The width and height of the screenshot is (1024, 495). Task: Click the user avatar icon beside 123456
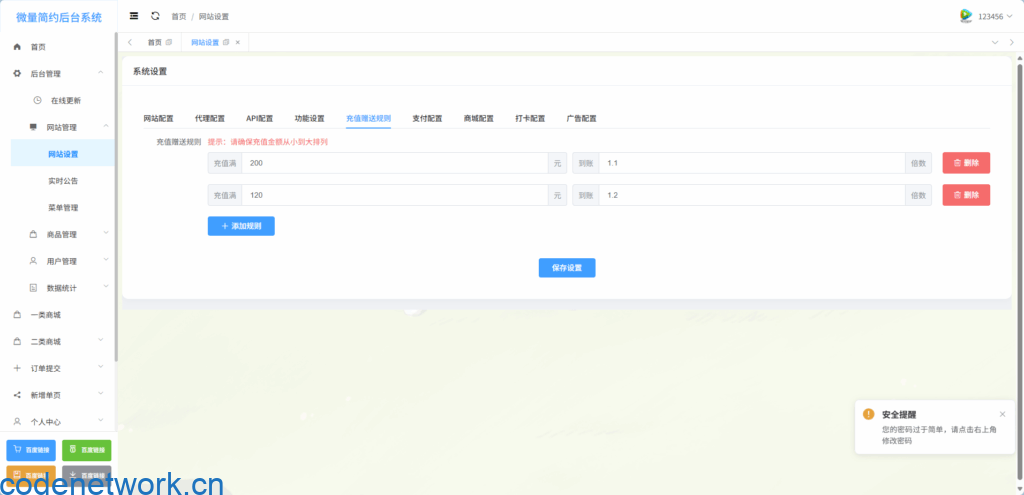click(x=965, y=16)
